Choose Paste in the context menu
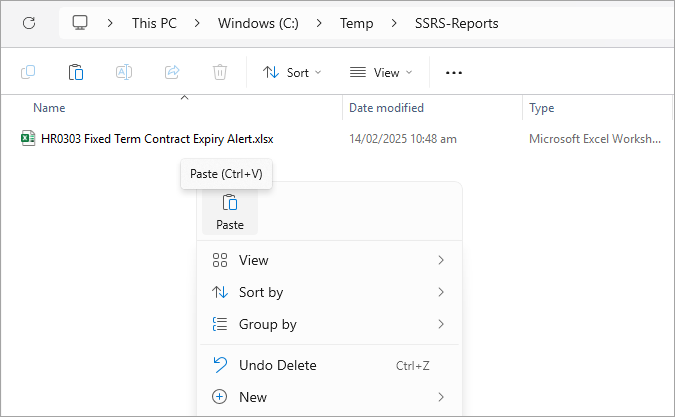 (230, 213)
